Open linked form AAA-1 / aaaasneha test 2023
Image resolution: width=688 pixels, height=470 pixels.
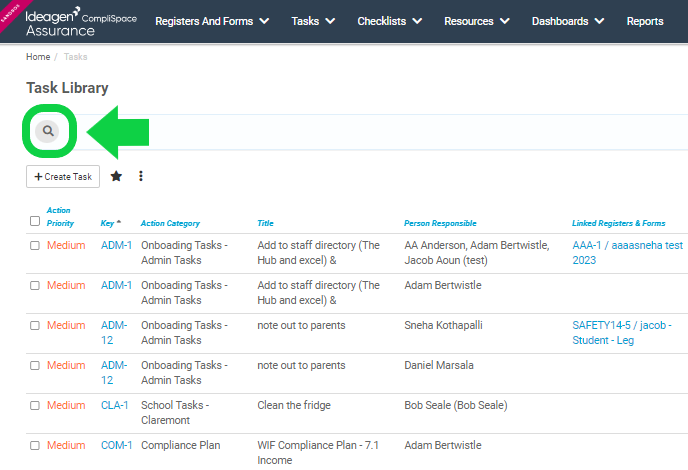click(x=627, y=253)
